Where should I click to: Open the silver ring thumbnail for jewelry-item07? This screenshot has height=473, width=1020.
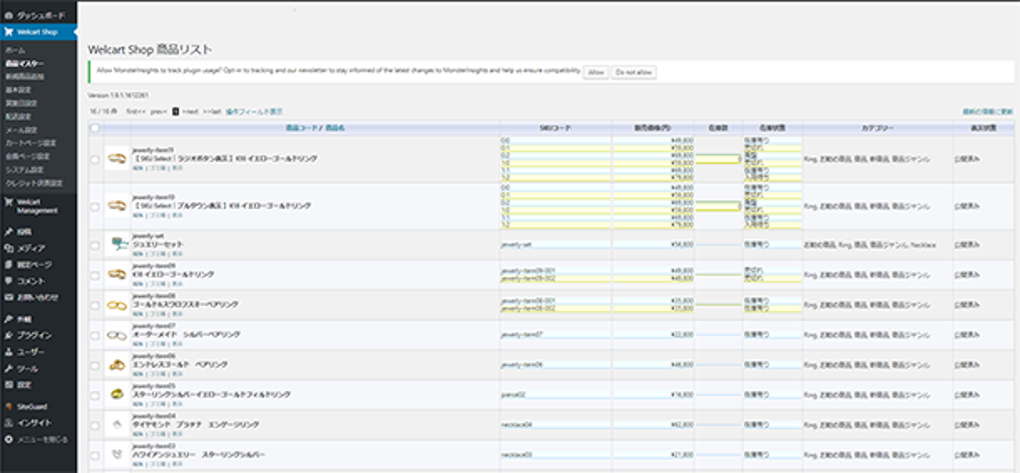(117, 335)
